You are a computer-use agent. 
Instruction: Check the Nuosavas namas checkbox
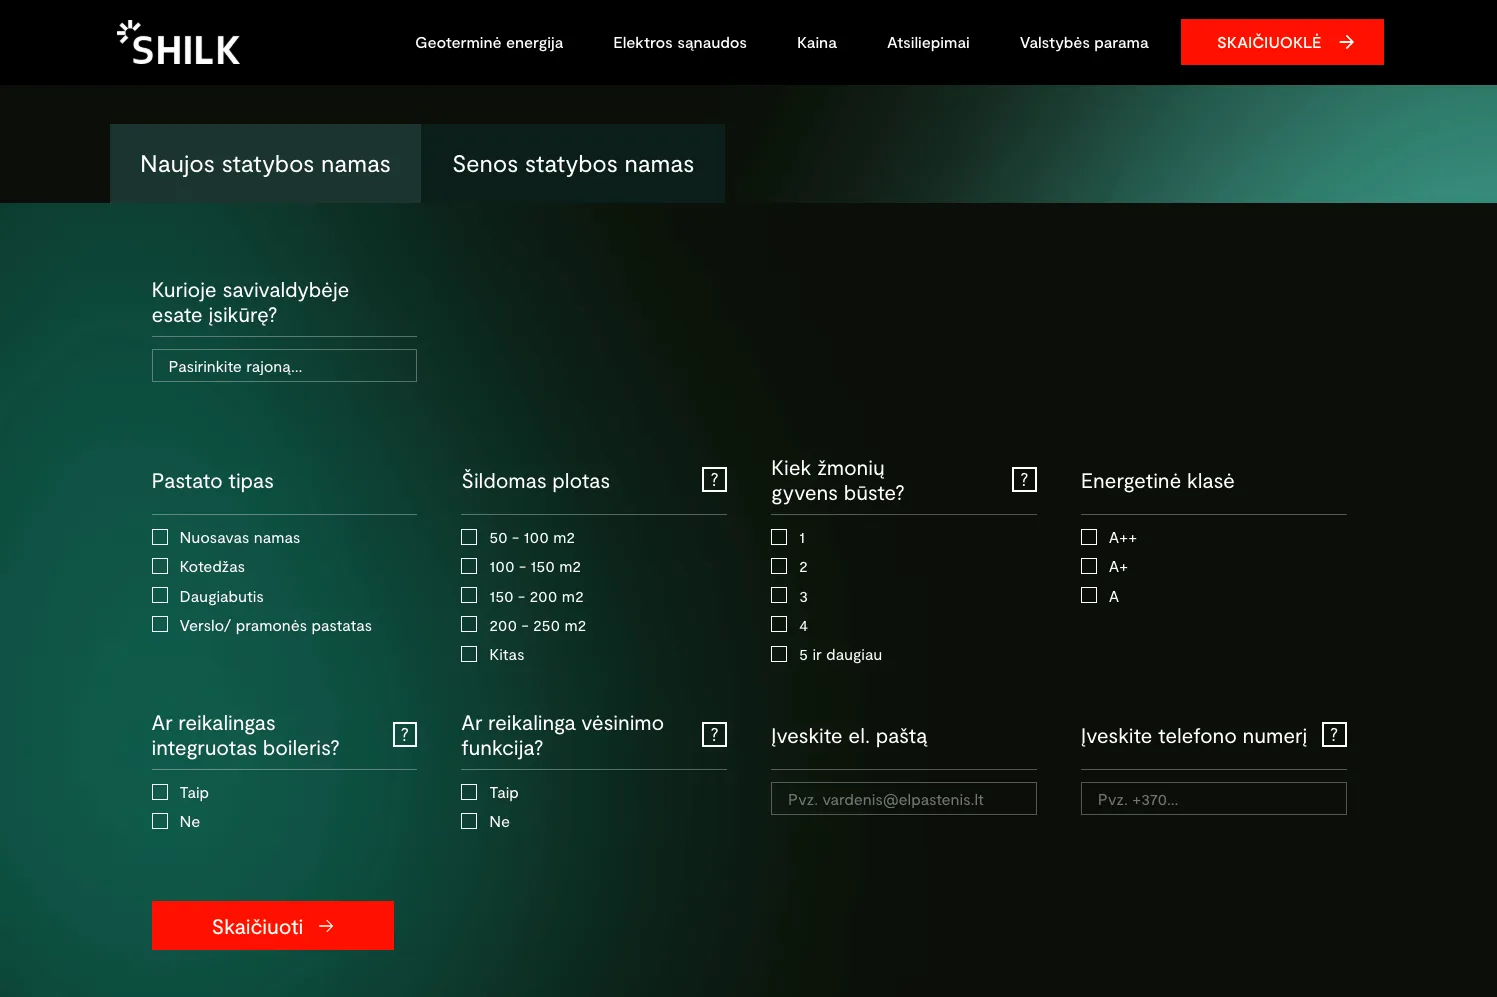pos(160,538)
